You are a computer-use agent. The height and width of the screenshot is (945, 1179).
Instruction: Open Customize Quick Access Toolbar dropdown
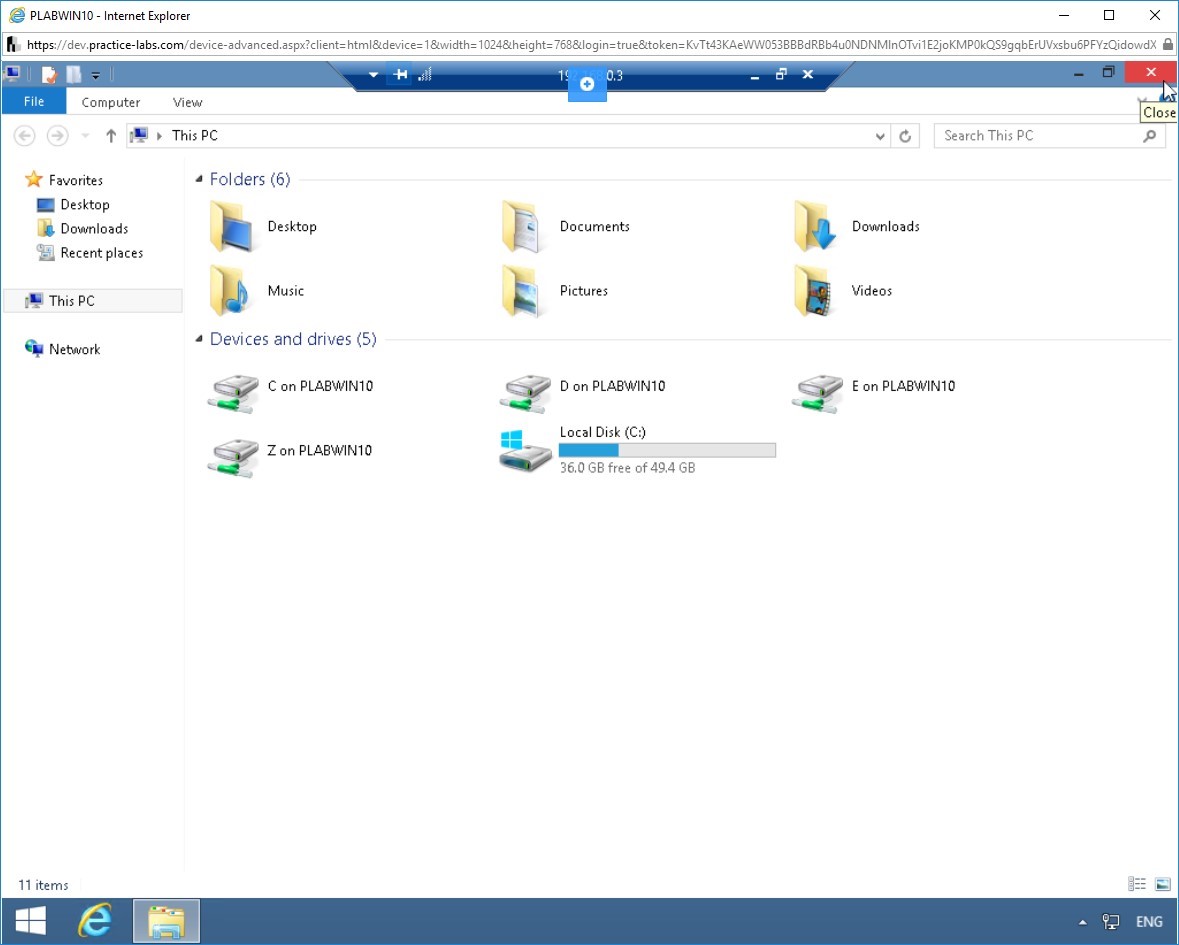click(x=95, y=75)
